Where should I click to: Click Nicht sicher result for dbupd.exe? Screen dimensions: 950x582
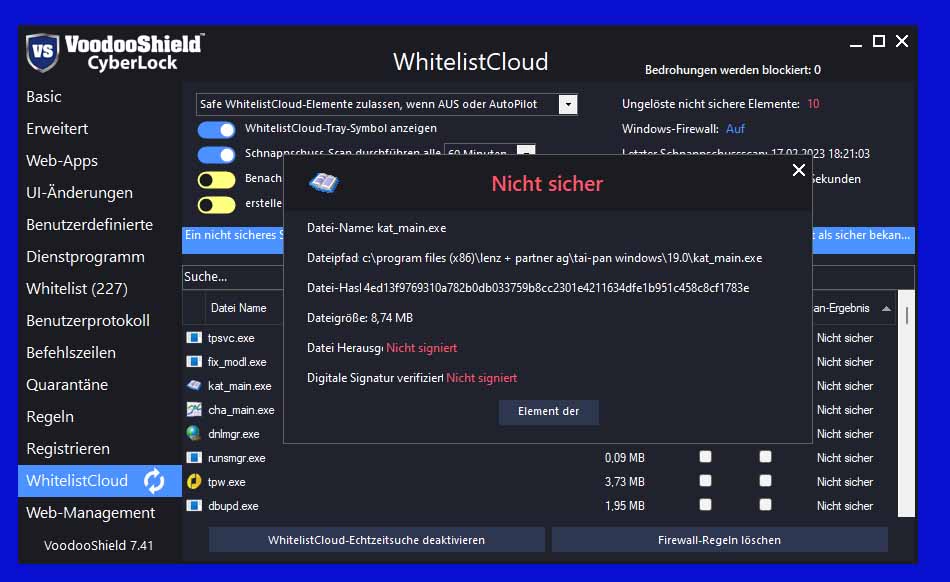pyautogui.click(x=845, y=506)
